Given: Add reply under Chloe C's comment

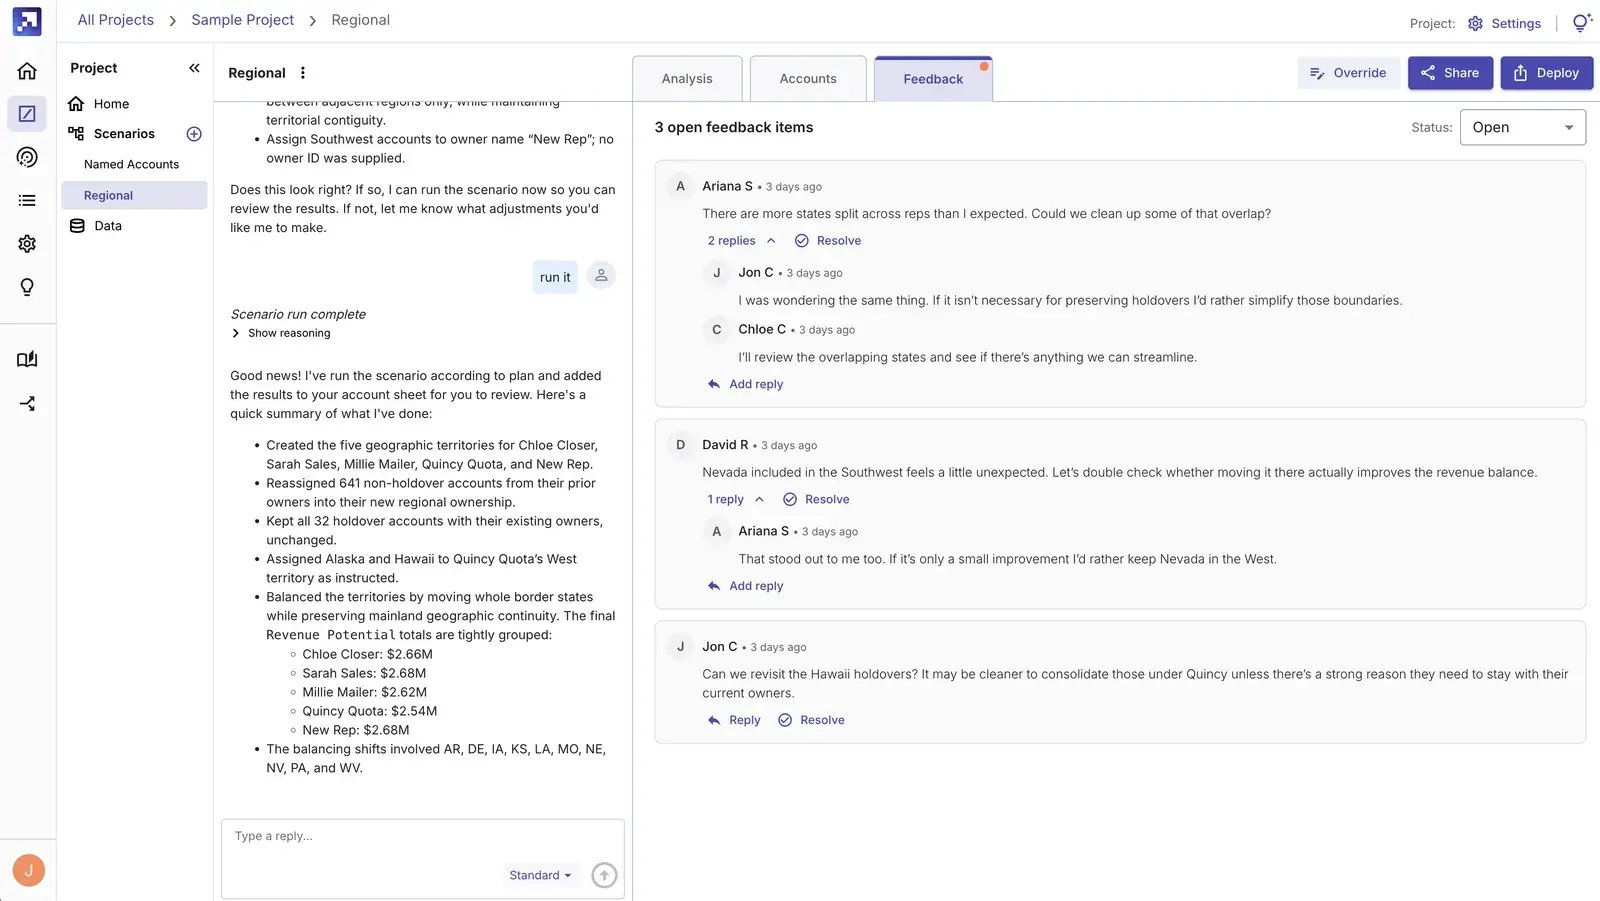Looking at the screenshot, I should [745, 384].
